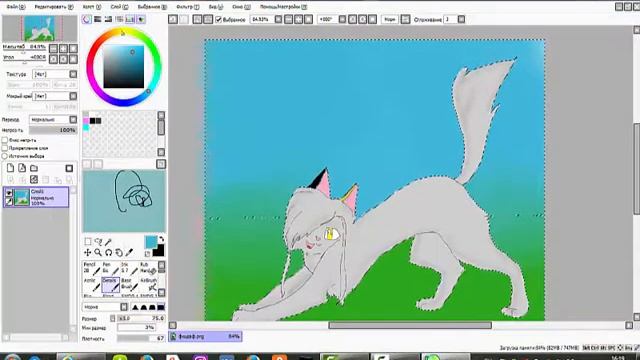The image size is (640, 360).
Task: Click the horizontal canvas scrollbar
Action: pyautogui.click(x=410, y=325)
